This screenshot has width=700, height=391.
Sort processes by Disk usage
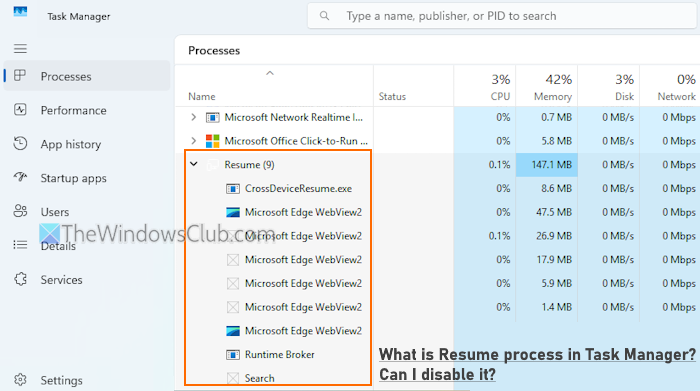[608, 87]
